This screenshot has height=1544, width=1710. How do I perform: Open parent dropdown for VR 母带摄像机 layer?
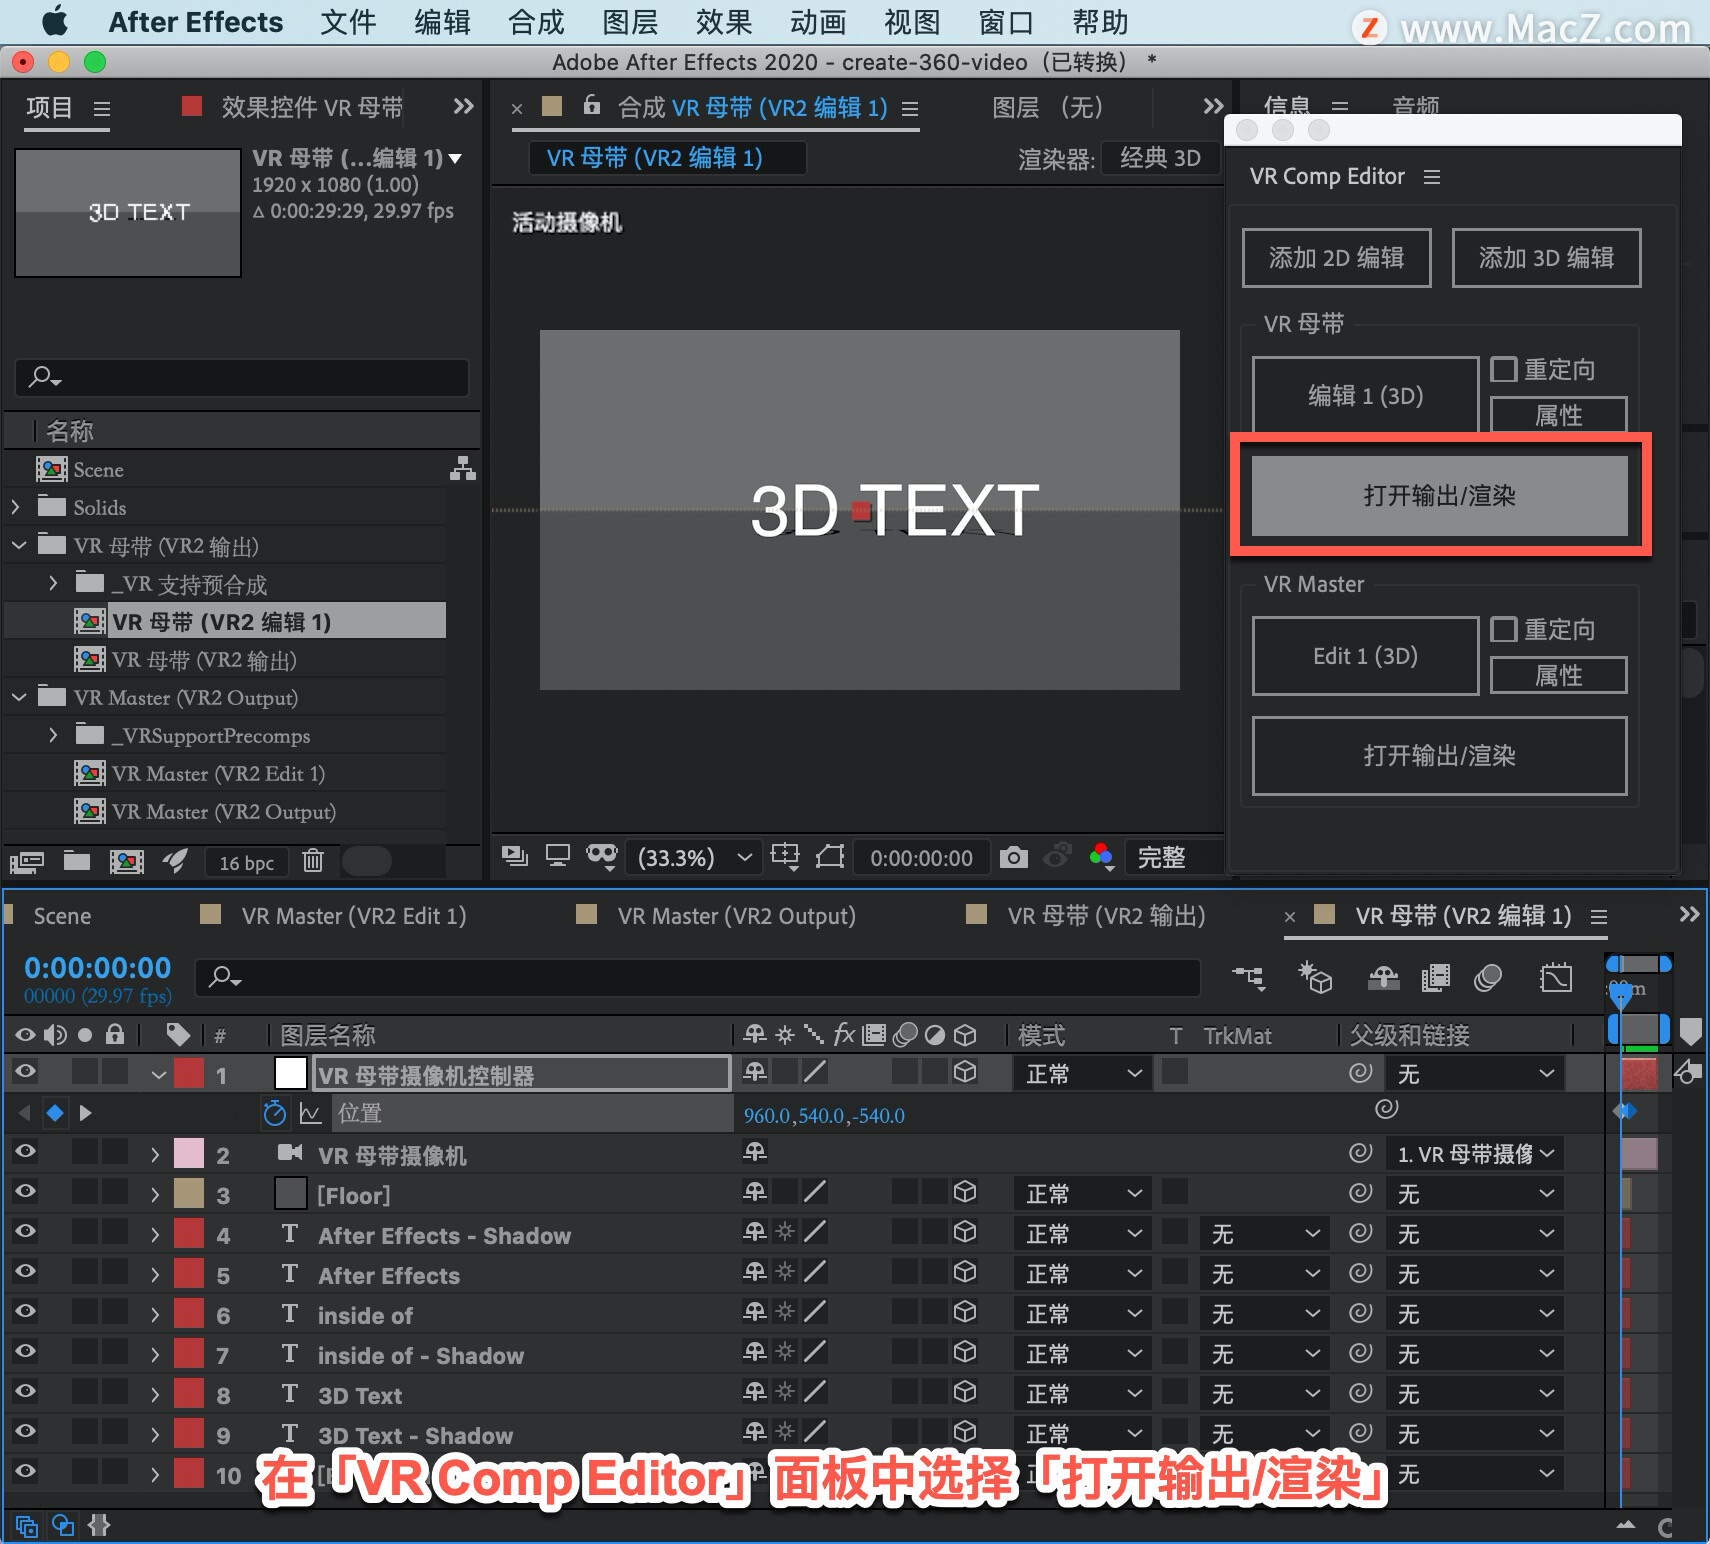[x=1475, y=1154]
